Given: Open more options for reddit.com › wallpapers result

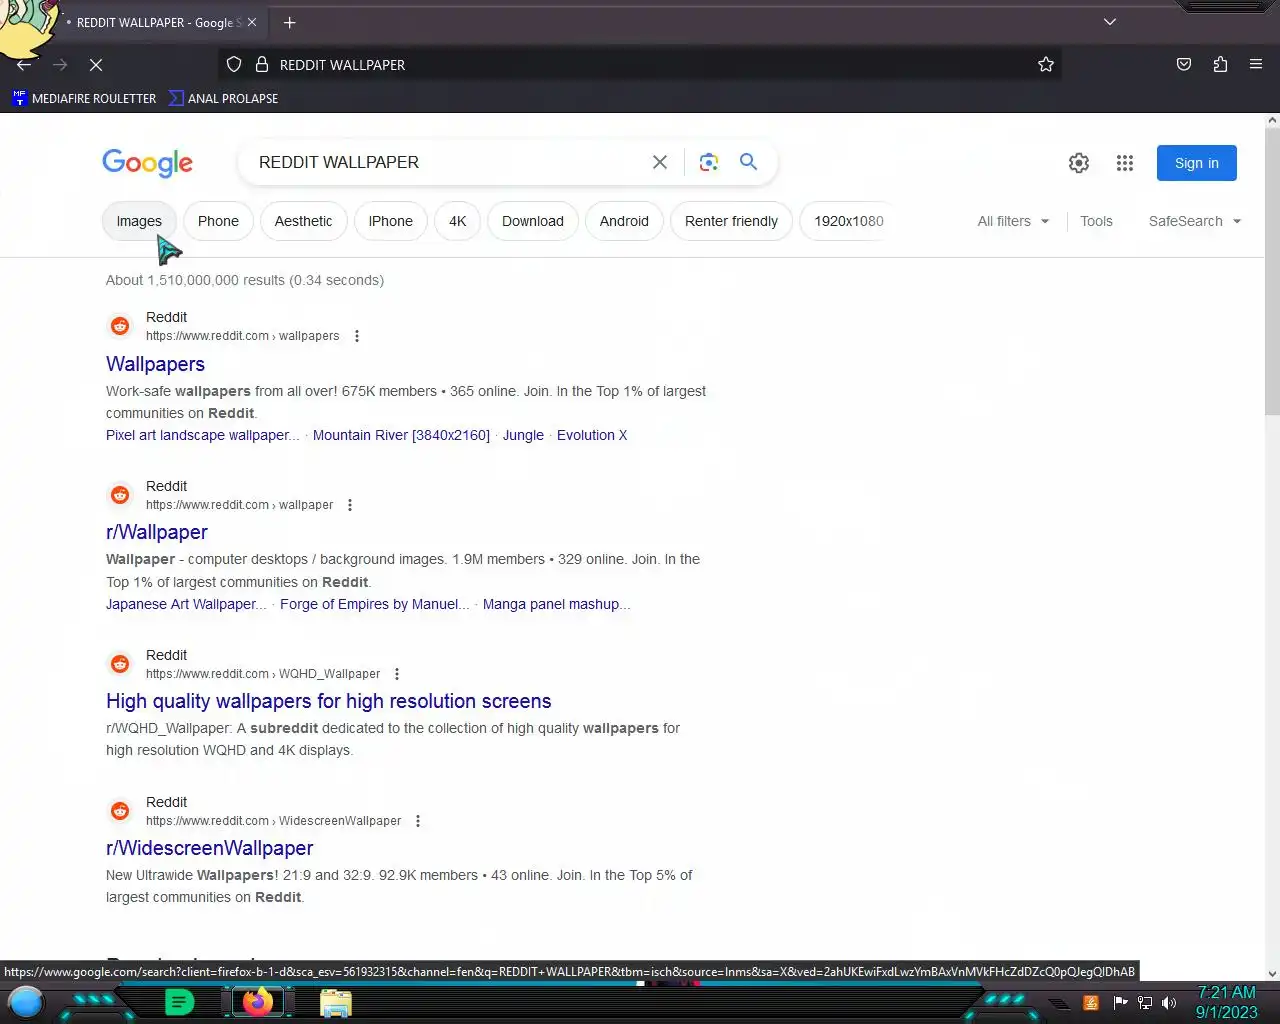Looking at the screenshot, I should (x=357, y=336).
